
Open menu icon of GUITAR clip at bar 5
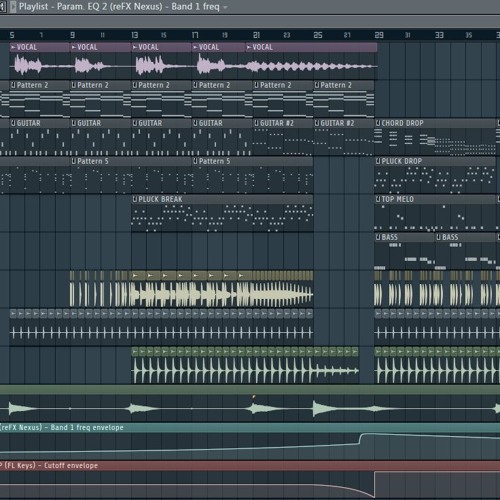point(13,123)
